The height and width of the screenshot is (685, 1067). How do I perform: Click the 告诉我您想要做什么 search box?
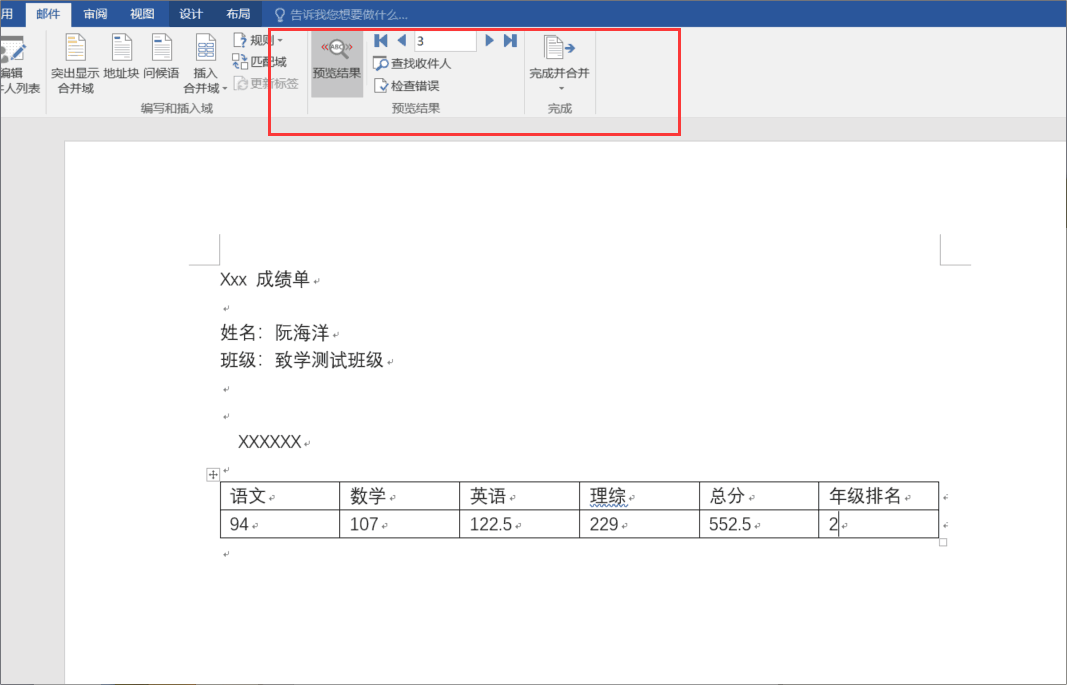340,15
